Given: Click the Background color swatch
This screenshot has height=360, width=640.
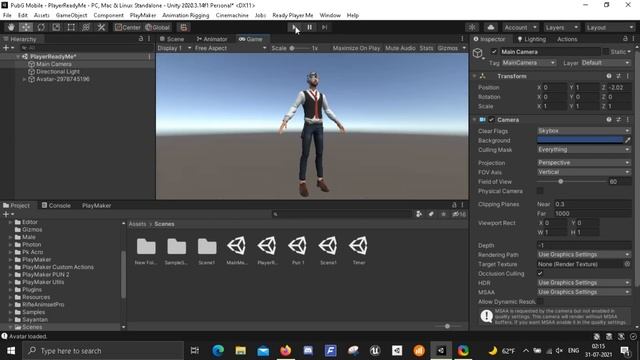Looking at the screenshot, I should 580,140.
